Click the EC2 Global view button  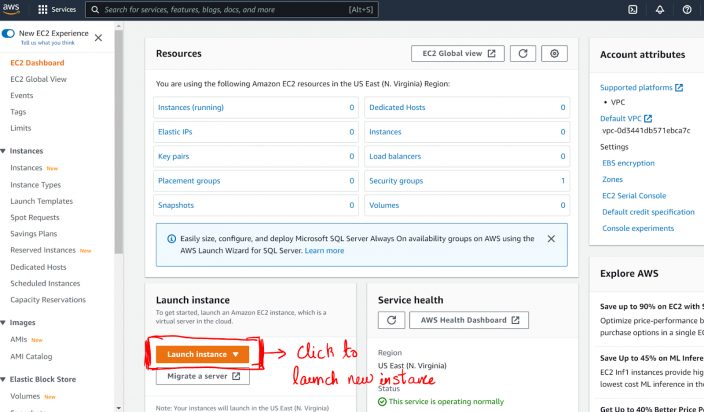457,54
